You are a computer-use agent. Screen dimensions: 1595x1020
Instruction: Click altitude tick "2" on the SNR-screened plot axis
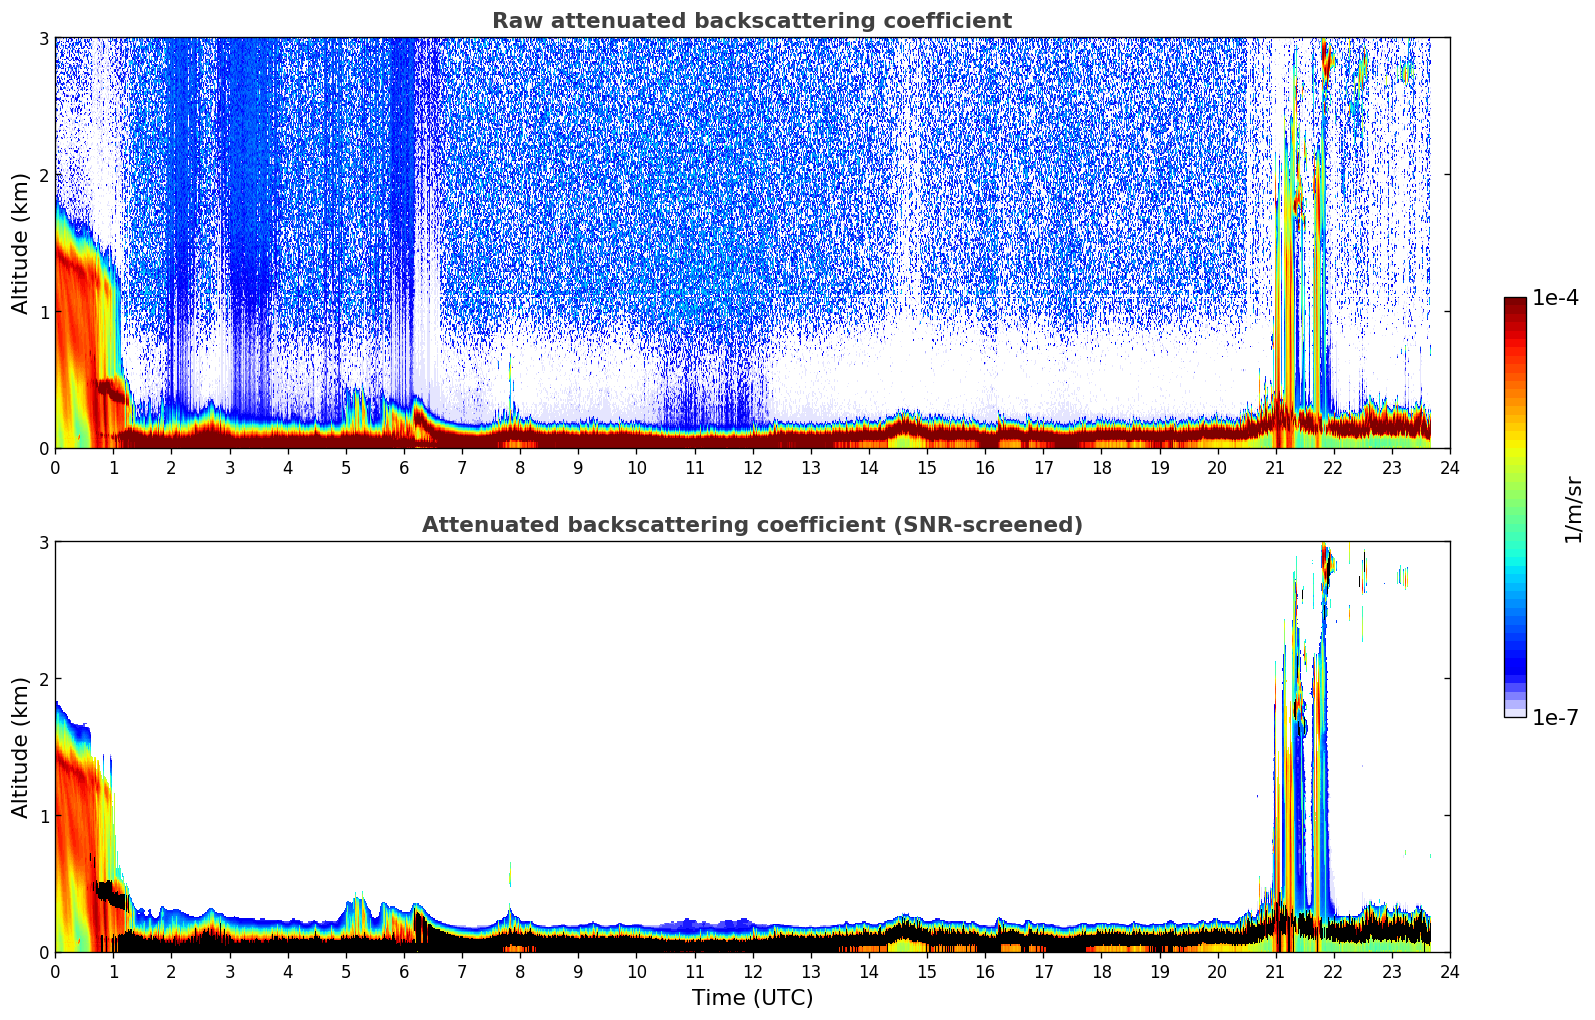[x=44, y=679]
